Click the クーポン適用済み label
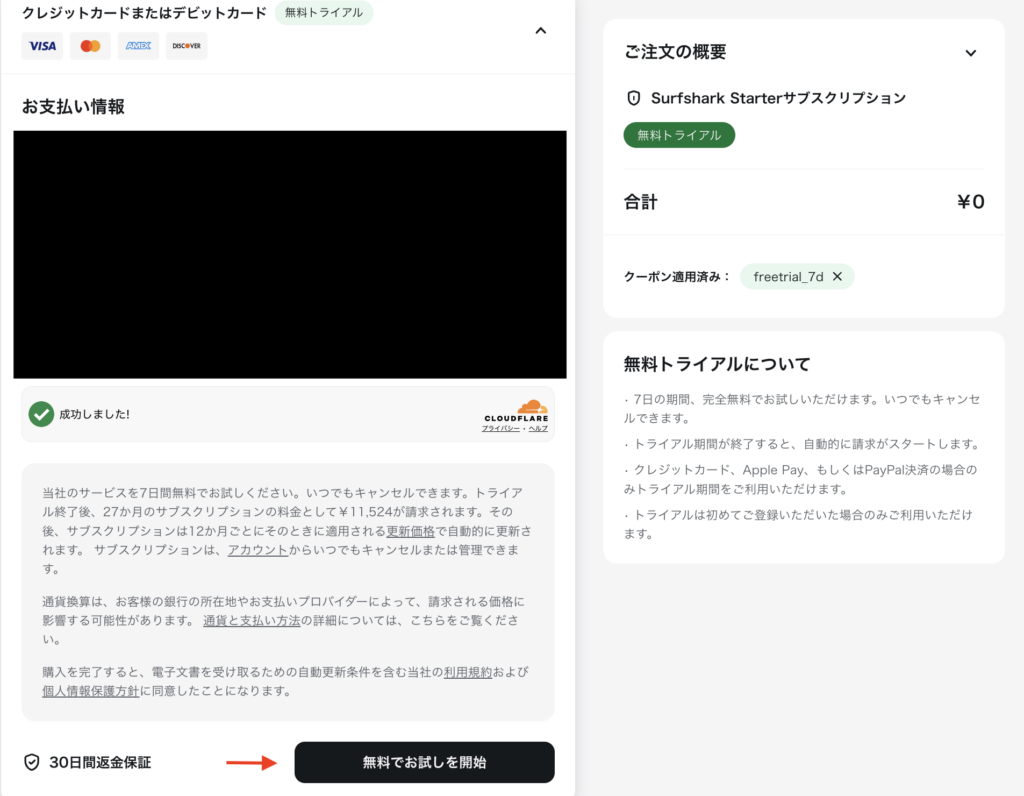This screenshot has height=796, width=1024. click(x=677, y=277)
